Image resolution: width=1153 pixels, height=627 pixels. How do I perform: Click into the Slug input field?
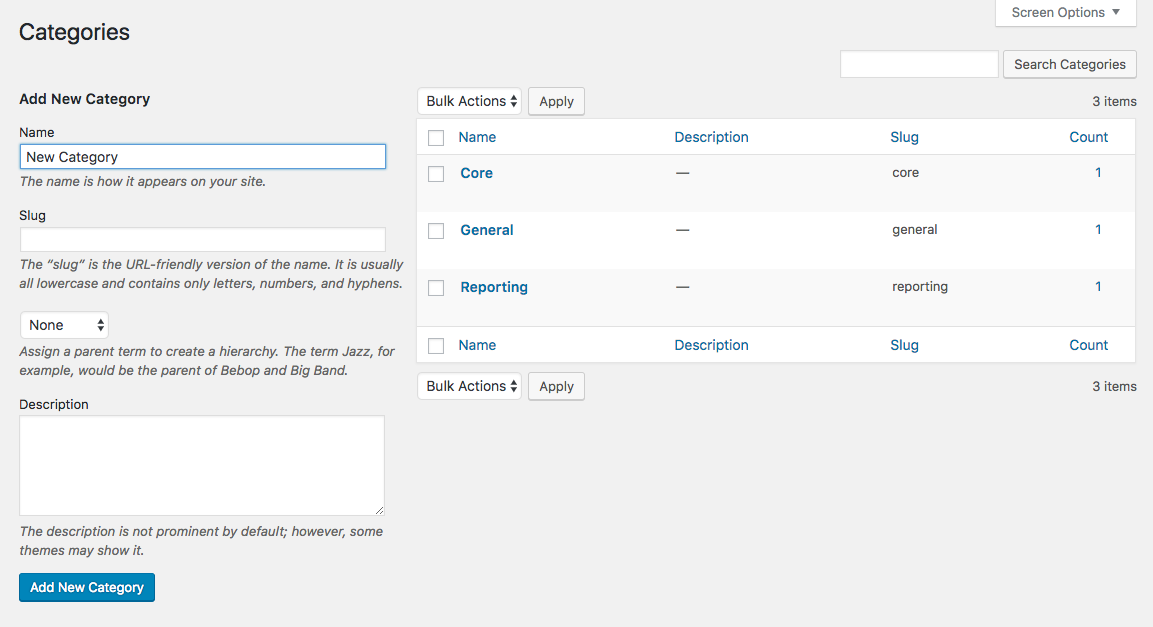pos(202,240)
